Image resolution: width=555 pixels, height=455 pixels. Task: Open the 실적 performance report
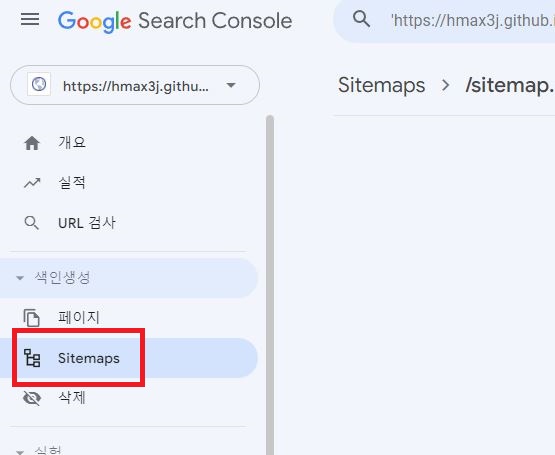click(x=72, y=183)
